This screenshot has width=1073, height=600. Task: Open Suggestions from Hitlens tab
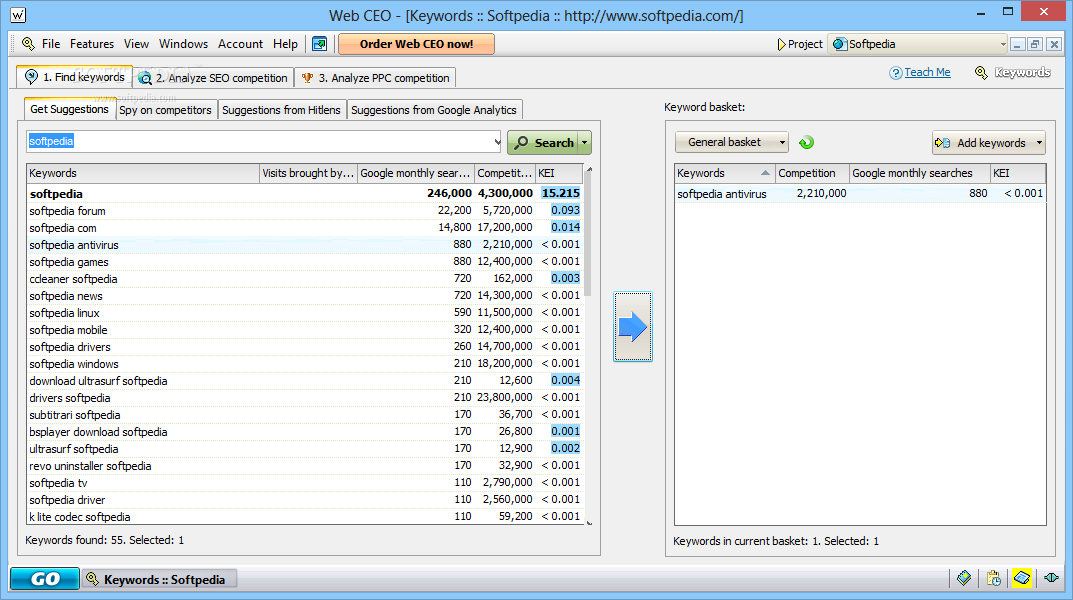pyautogui.click(x=281, y=110)
